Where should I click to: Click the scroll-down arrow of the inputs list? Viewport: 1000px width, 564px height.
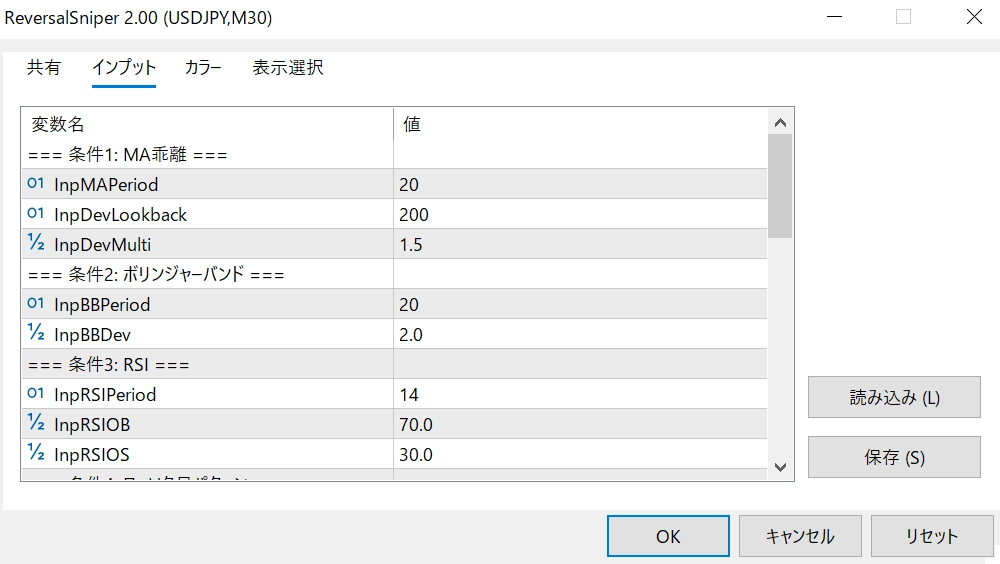(x=780, y=467)
